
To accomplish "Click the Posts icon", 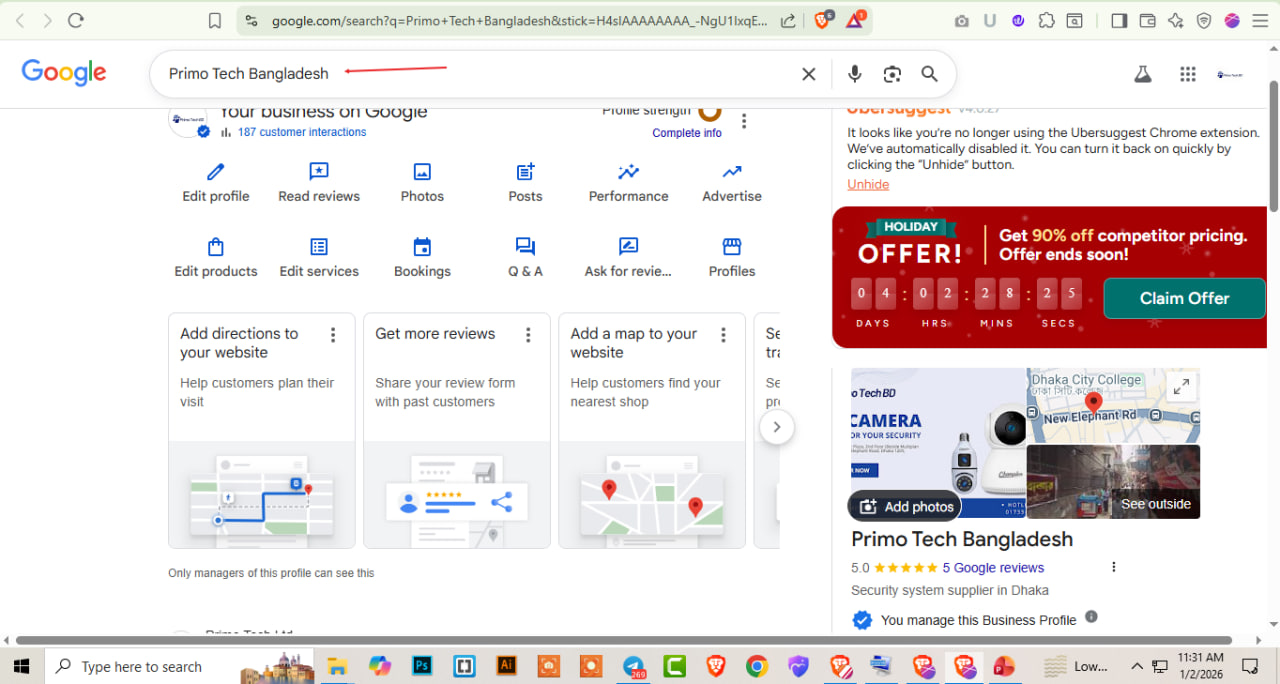I will (x=525, y=172).
